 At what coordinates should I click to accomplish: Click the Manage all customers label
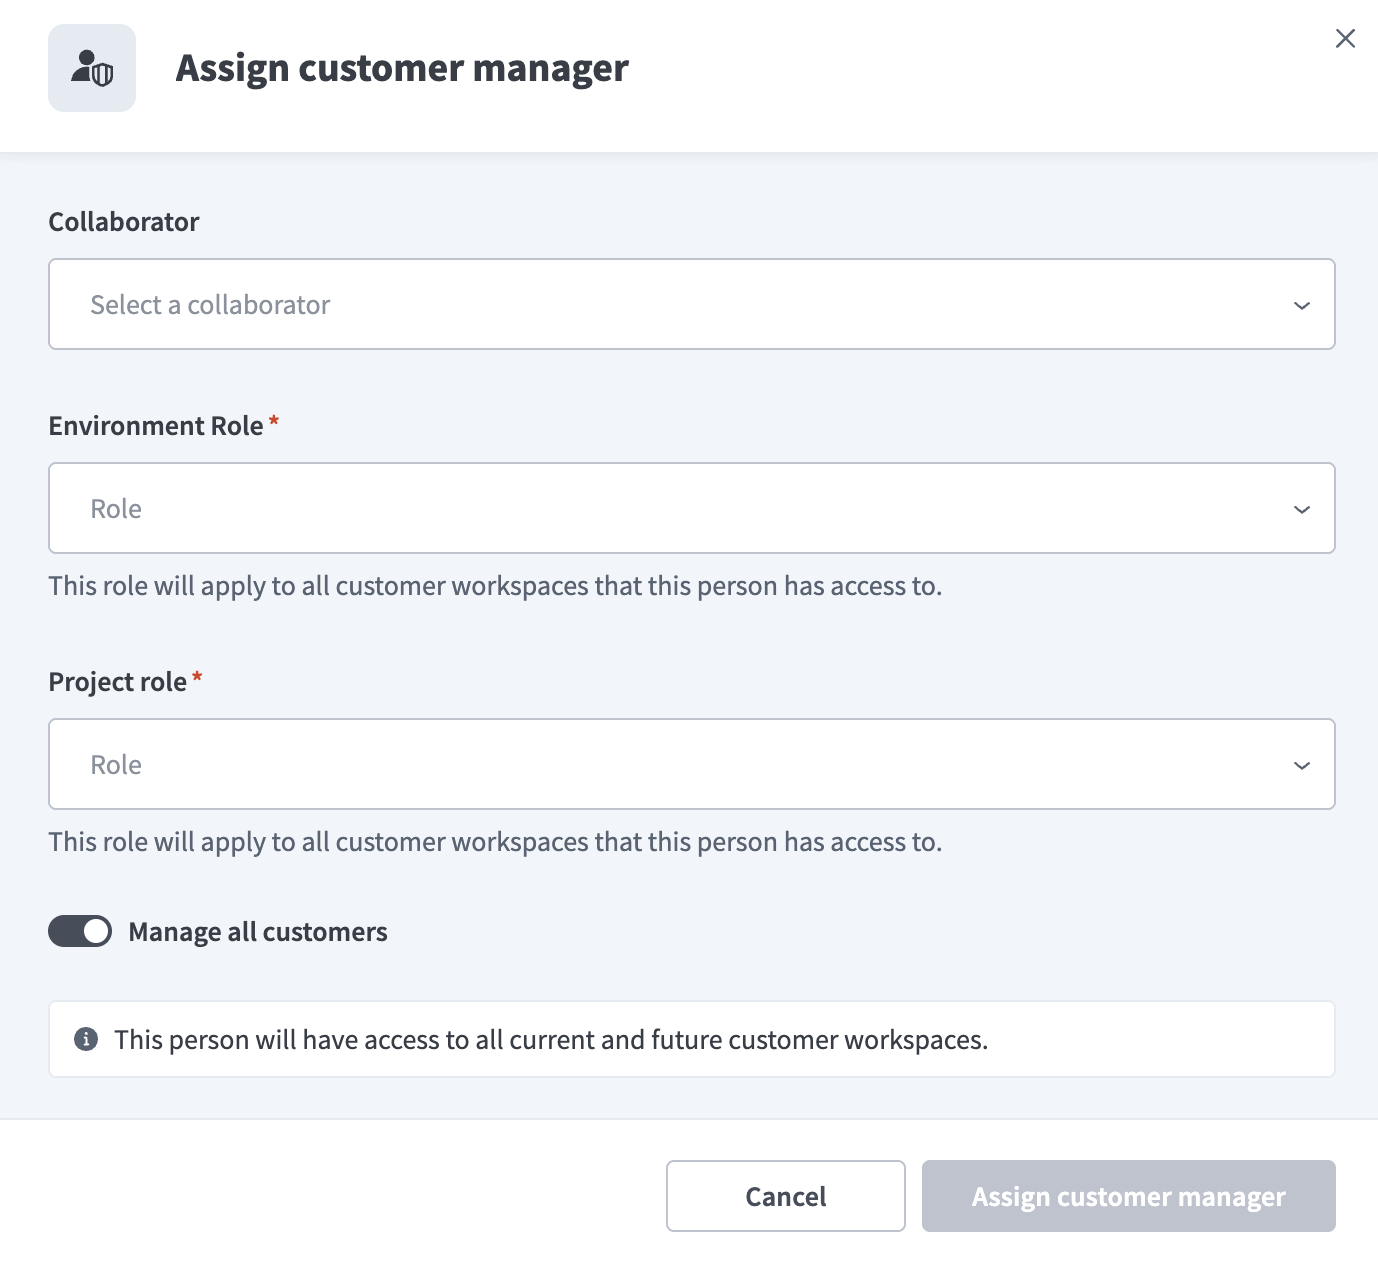coord(258,932)
